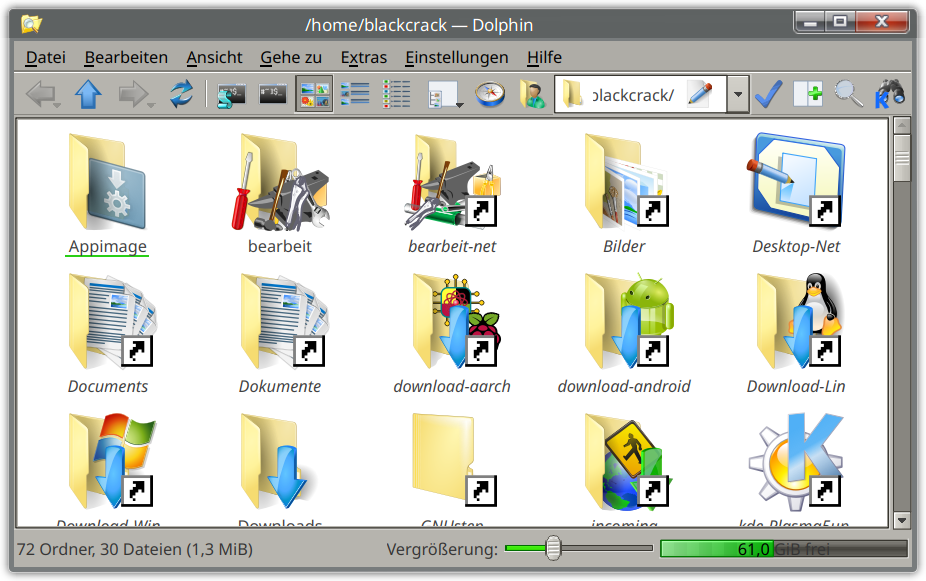Open the plain terminal icon in toolbar

pyautogui.click(x=273, y=94)
